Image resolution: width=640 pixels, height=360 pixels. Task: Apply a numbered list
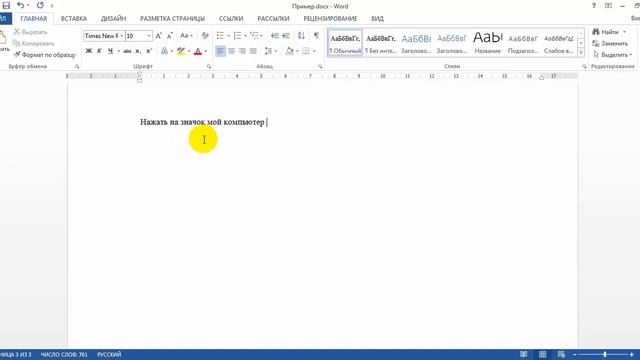(237, 36)
